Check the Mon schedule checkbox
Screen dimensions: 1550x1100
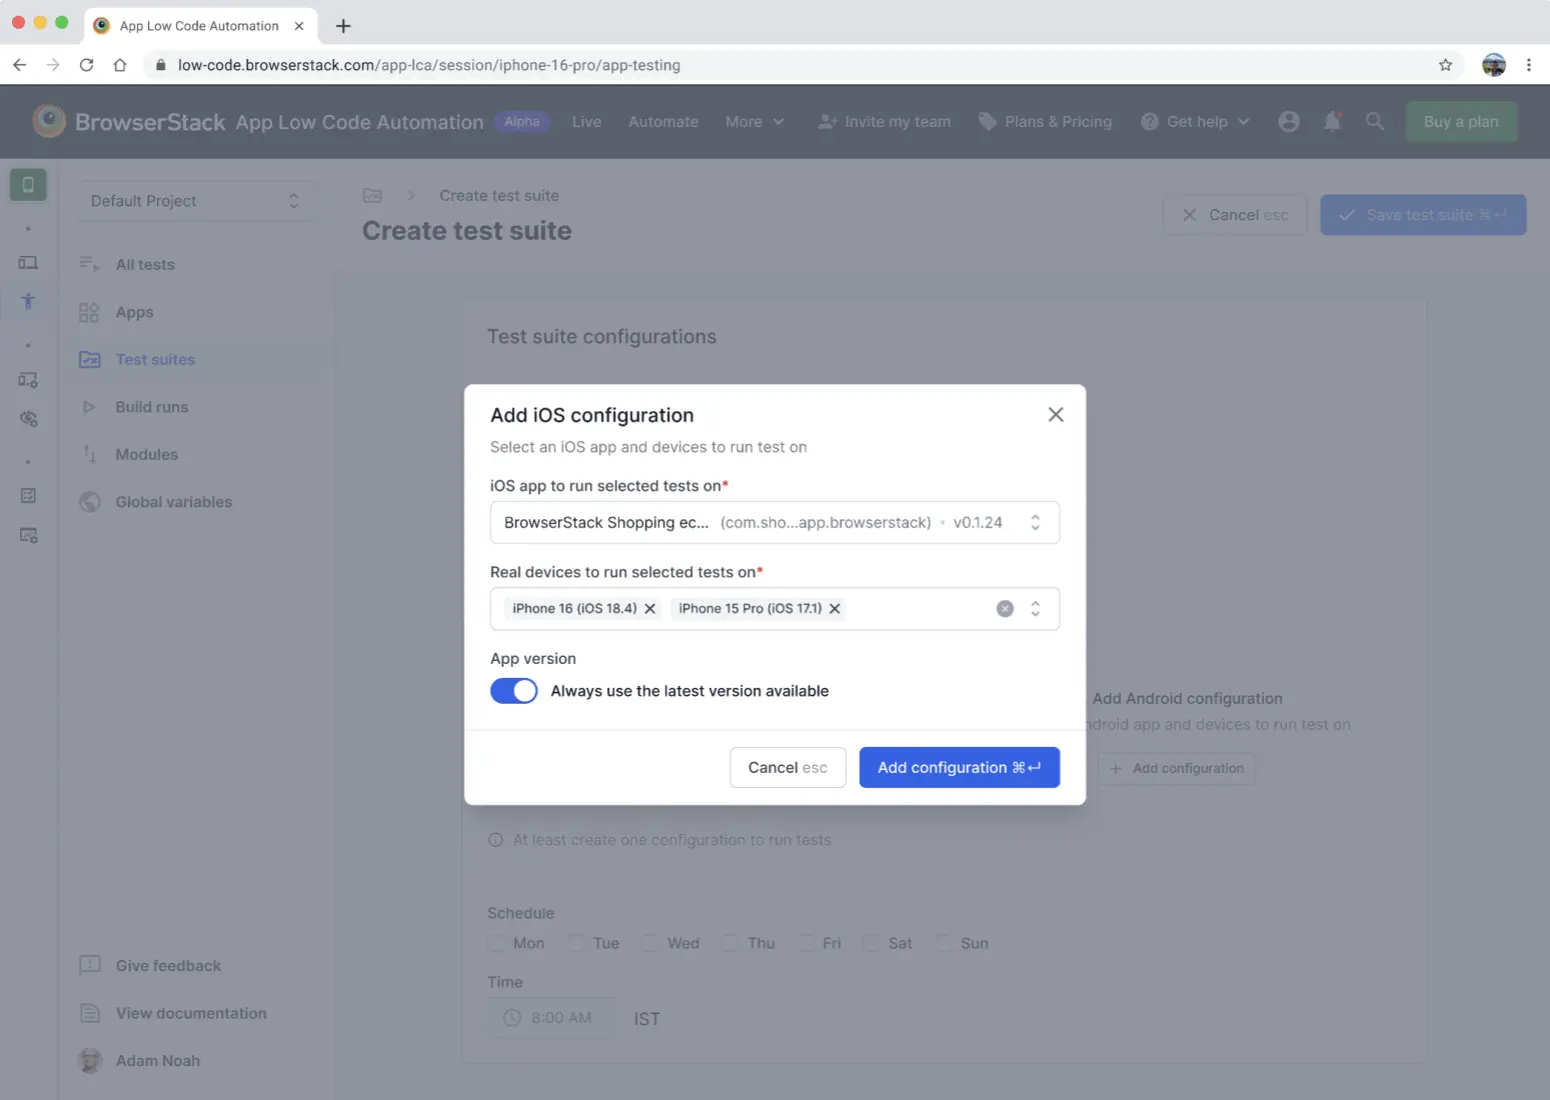point(497,943)
